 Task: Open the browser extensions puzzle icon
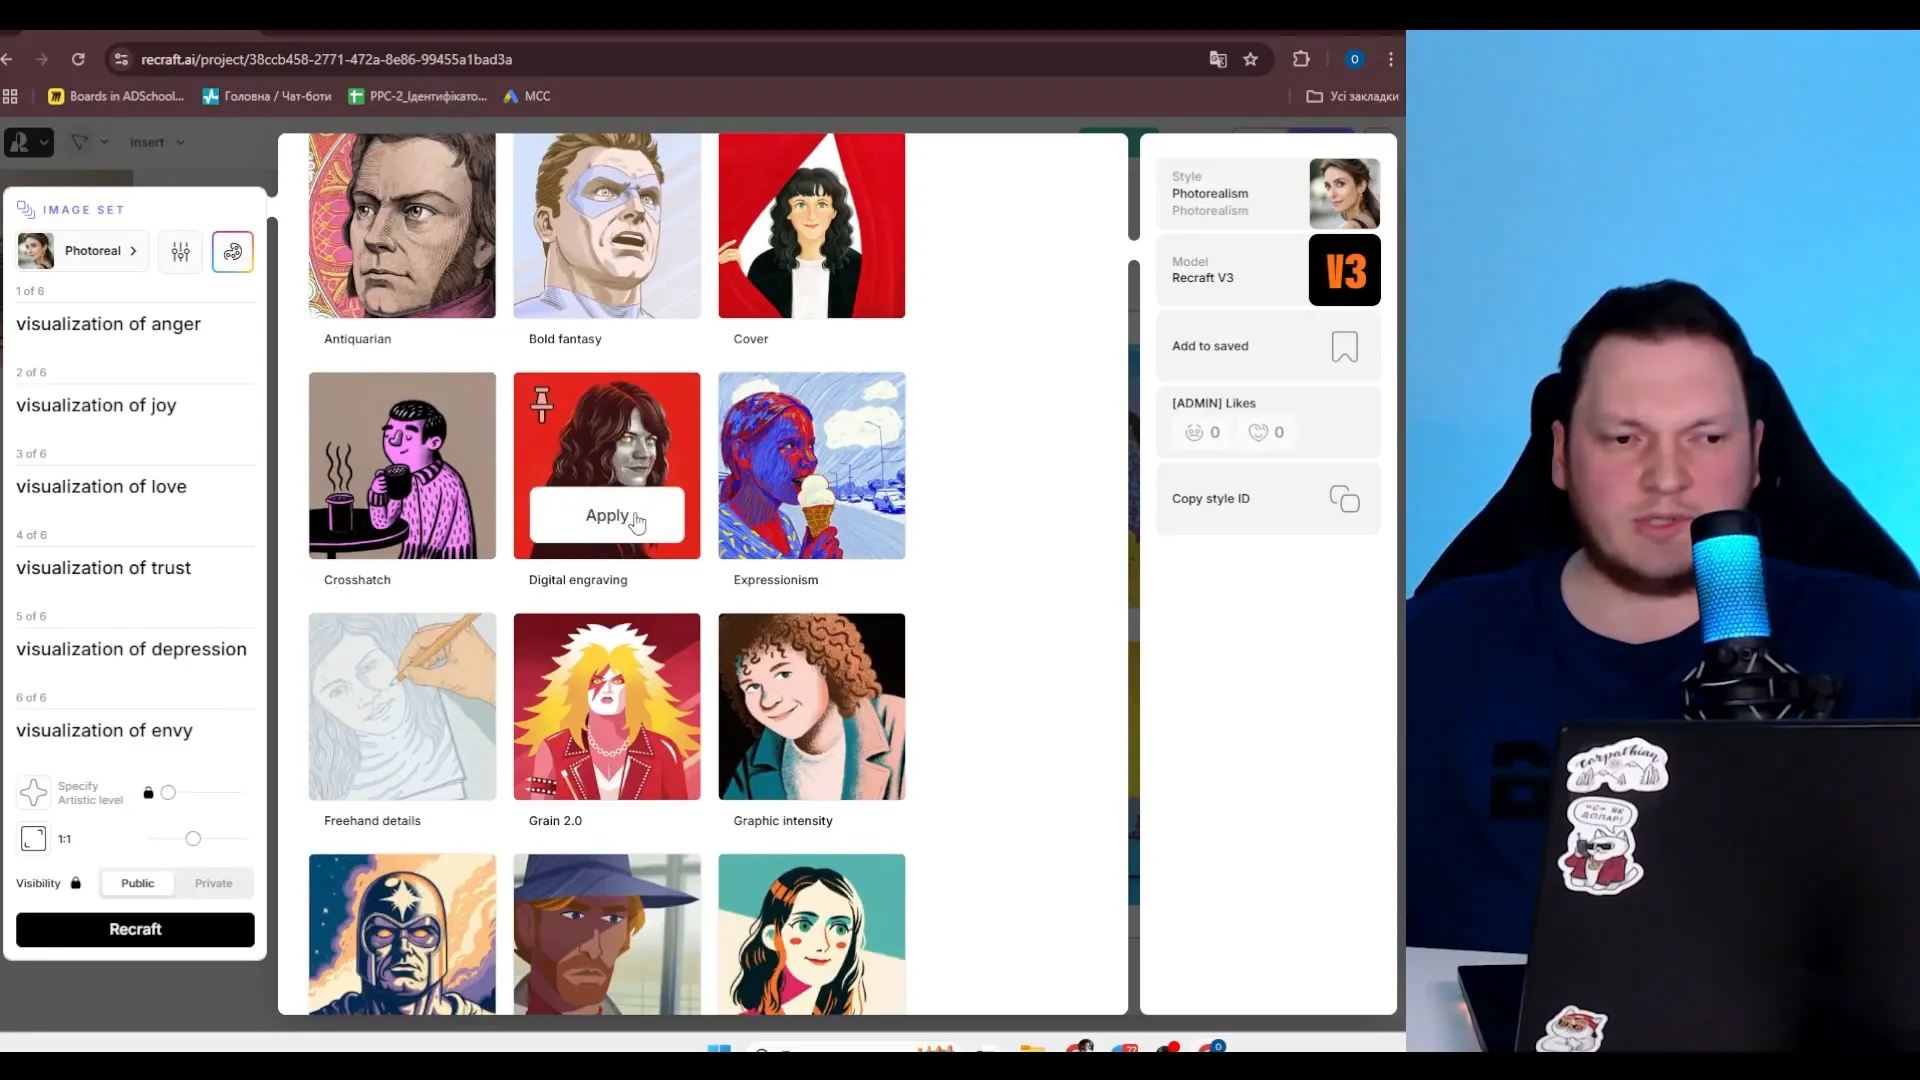[1301, 59]
